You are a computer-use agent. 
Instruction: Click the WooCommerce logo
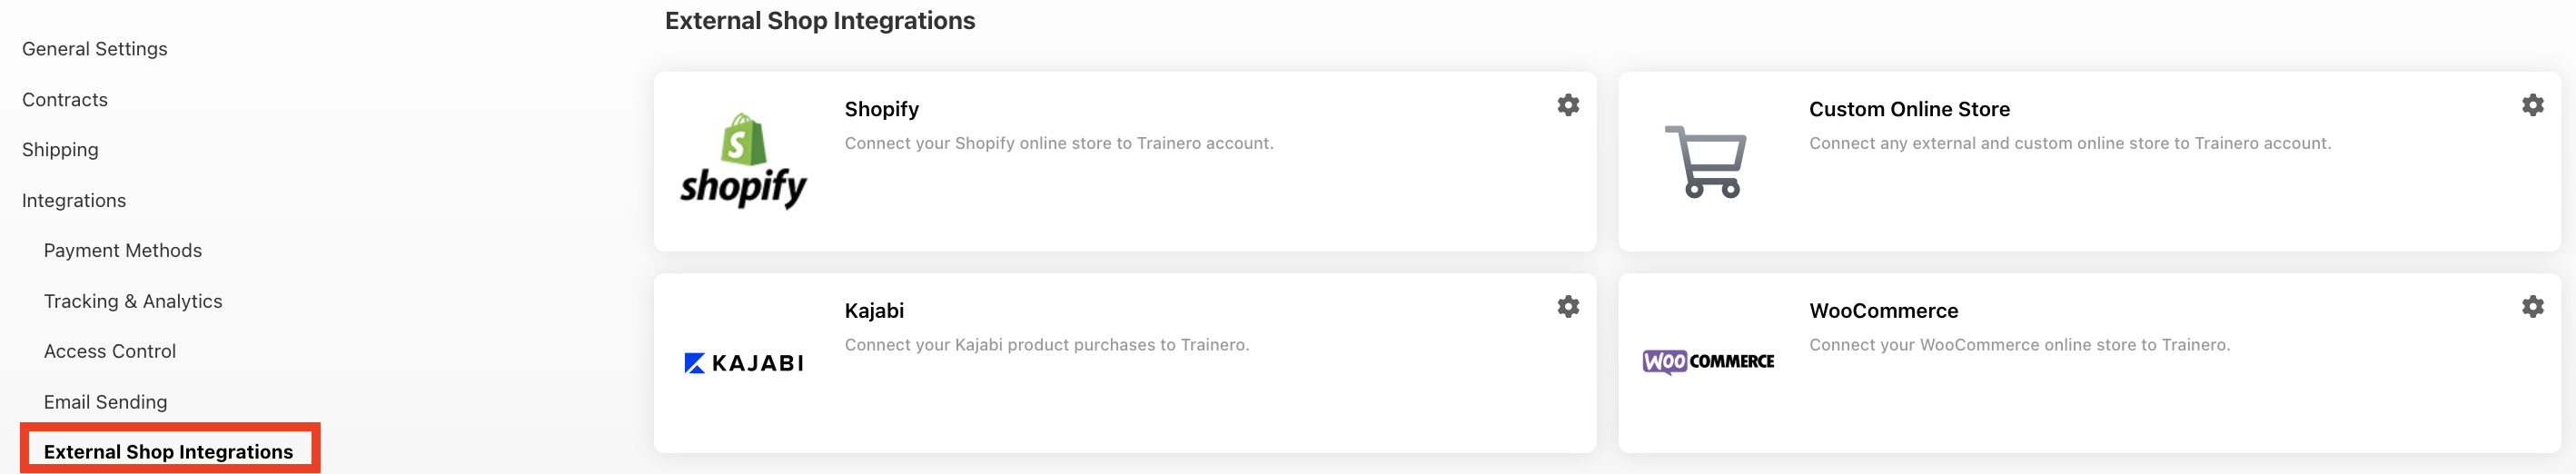tap(1708, 361)
